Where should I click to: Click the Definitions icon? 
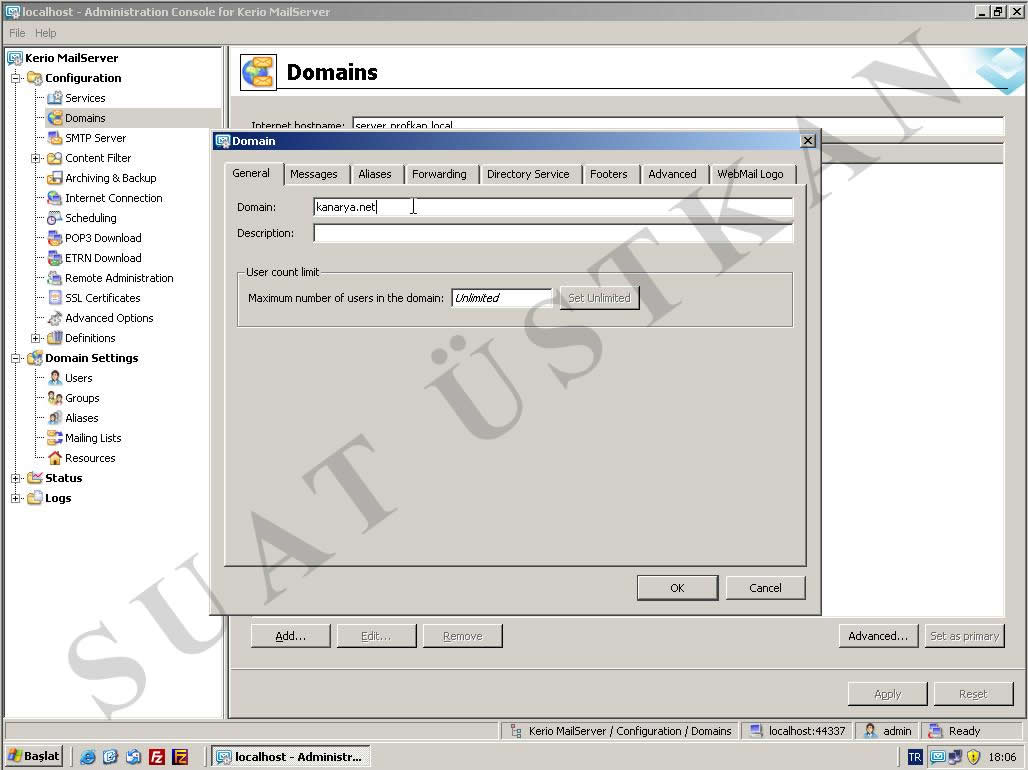(x=55, y=338)
